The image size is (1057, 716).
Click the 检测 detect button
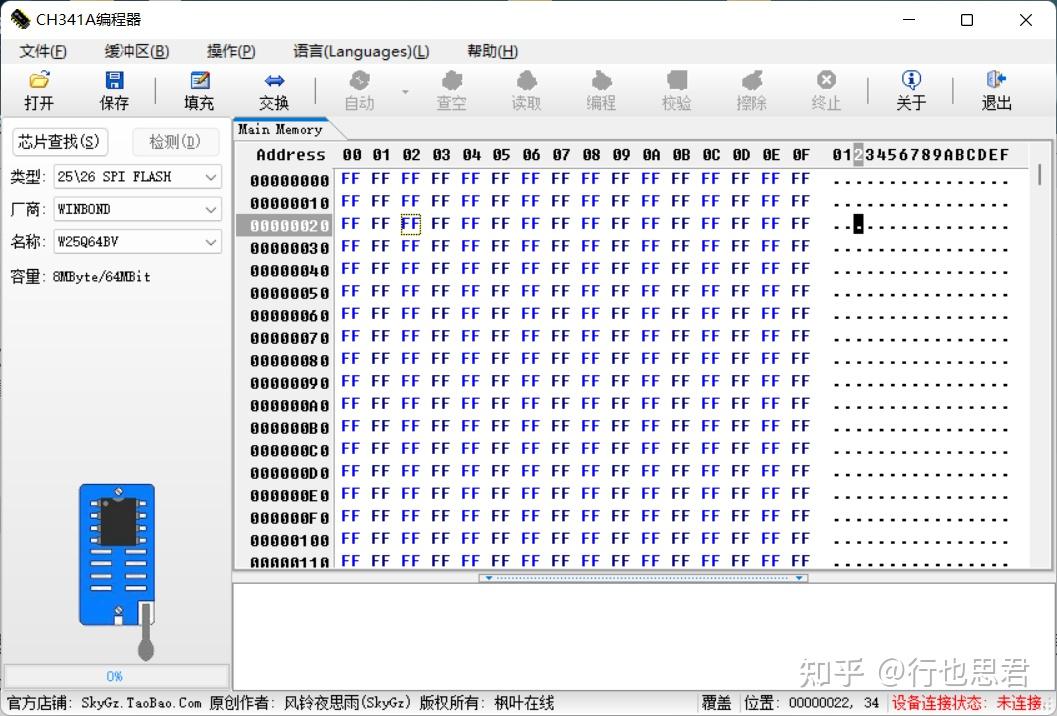click(176, 142)
